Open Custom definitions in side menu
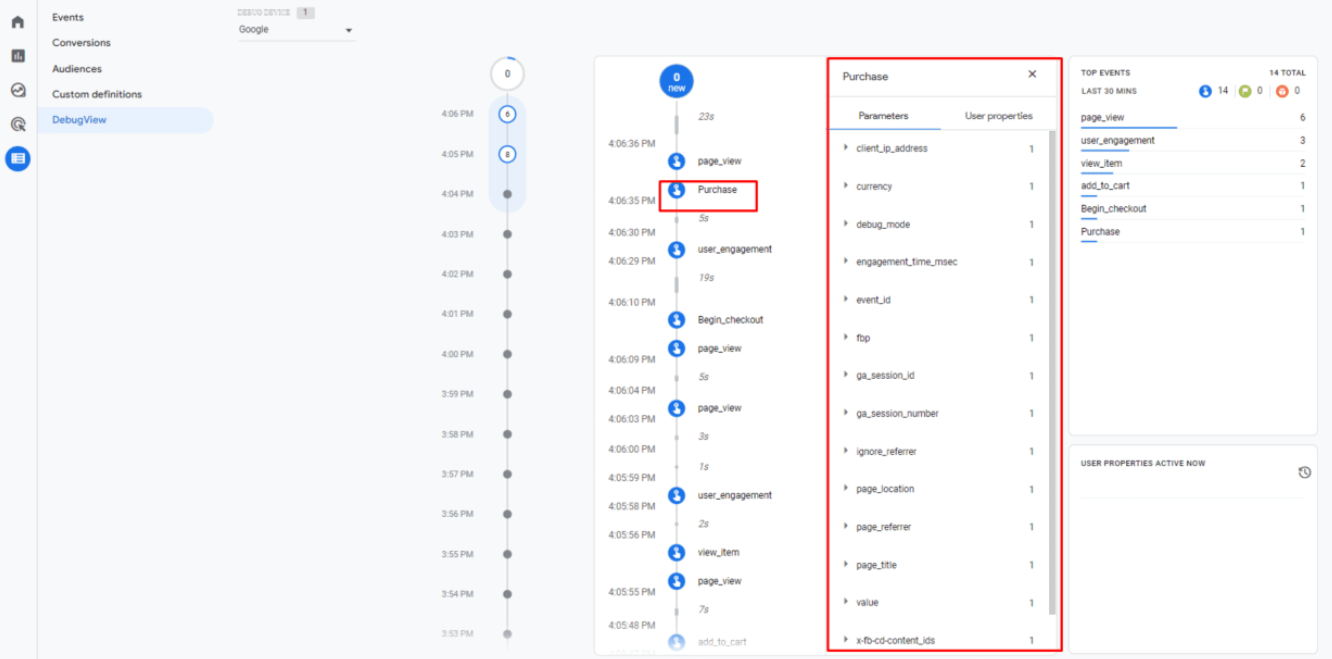 click(x=97, y=94)
